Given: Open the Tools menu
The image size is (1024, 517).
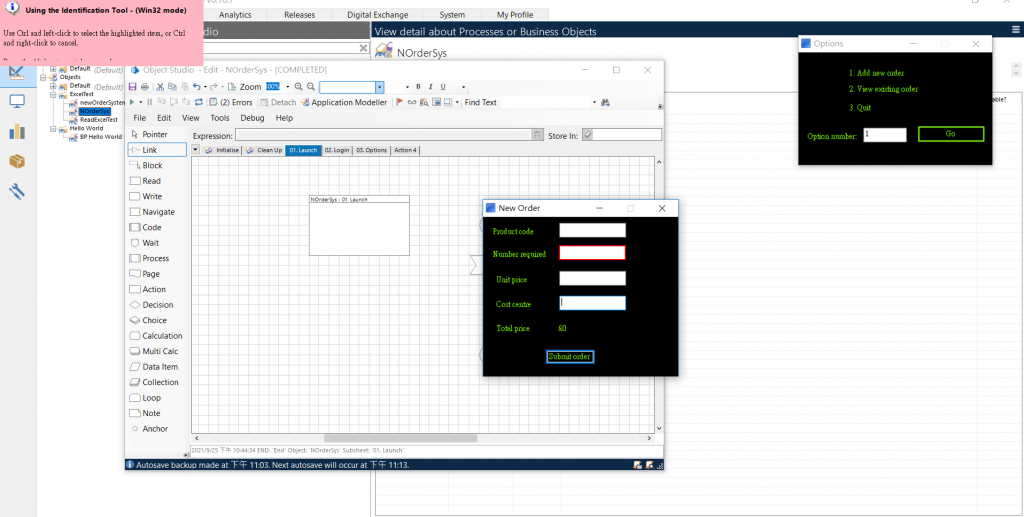Looking at the screenshot, I should point(220,118).
